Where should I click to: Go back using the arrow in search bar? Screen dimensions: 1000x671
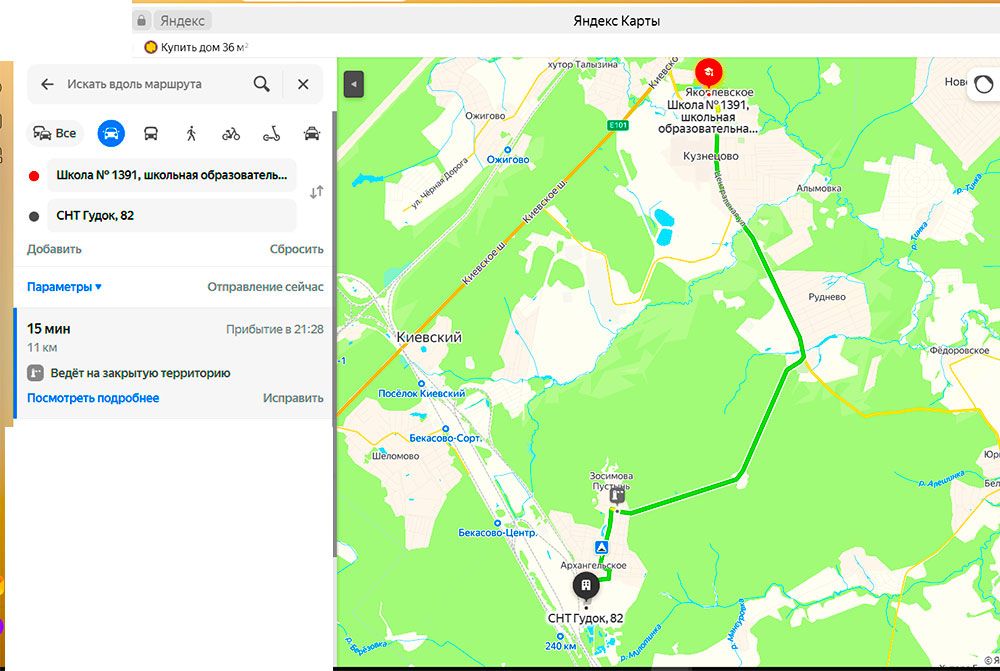point(47,84)
